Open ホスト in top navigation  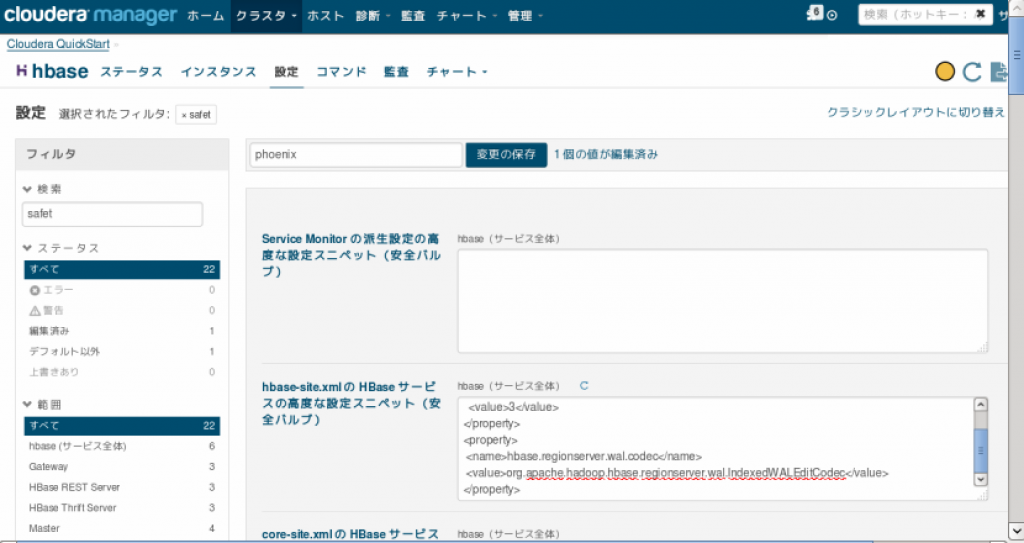tap(325, 16)
